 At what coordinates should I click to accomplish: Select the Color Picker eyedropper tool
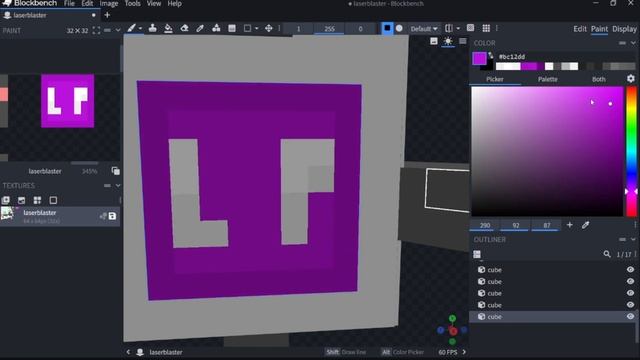pos(200,28)
